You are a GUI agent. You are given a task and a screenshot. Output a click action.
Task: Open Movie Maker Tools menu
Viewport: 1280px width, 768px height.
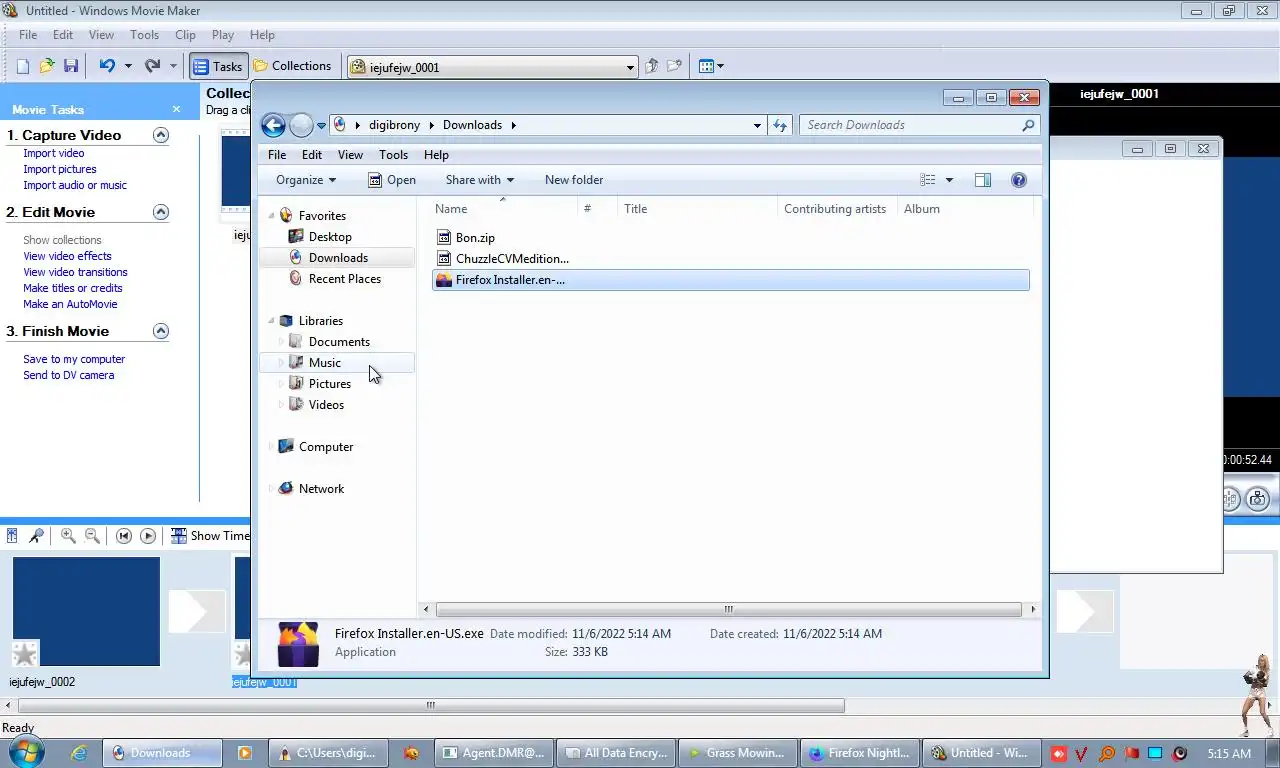(x=144, y=35)
